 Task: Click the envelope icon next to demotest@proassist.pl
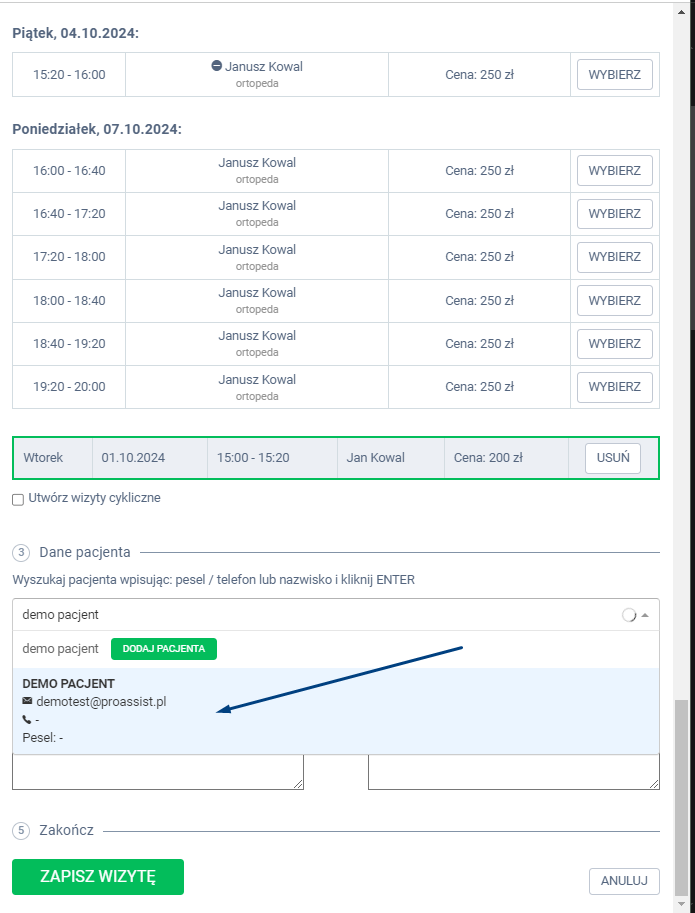[x=27, y=702]
